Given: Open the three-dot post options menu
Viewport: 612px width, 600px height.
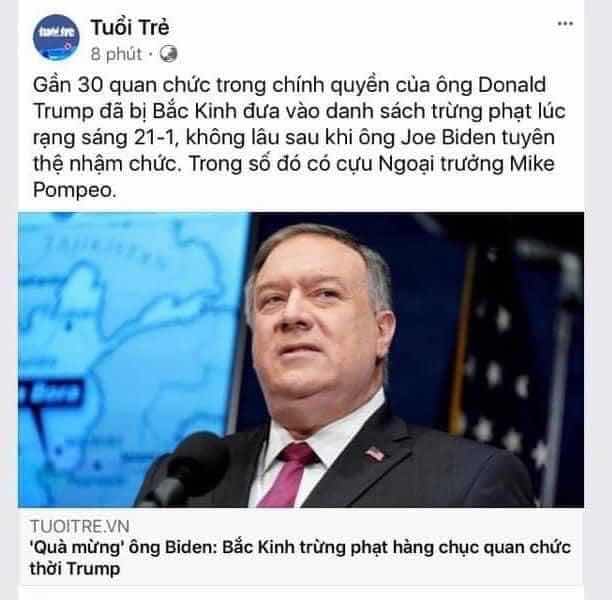Looking at the screenshot, I should click(565, 24).
